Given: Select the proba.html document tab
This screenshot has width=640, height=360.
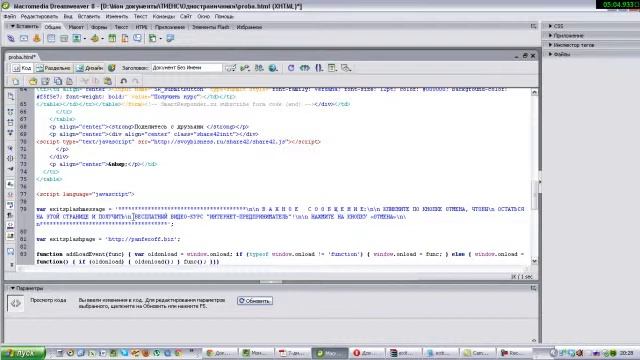Looking at the screenshot, I should (22, 57).
